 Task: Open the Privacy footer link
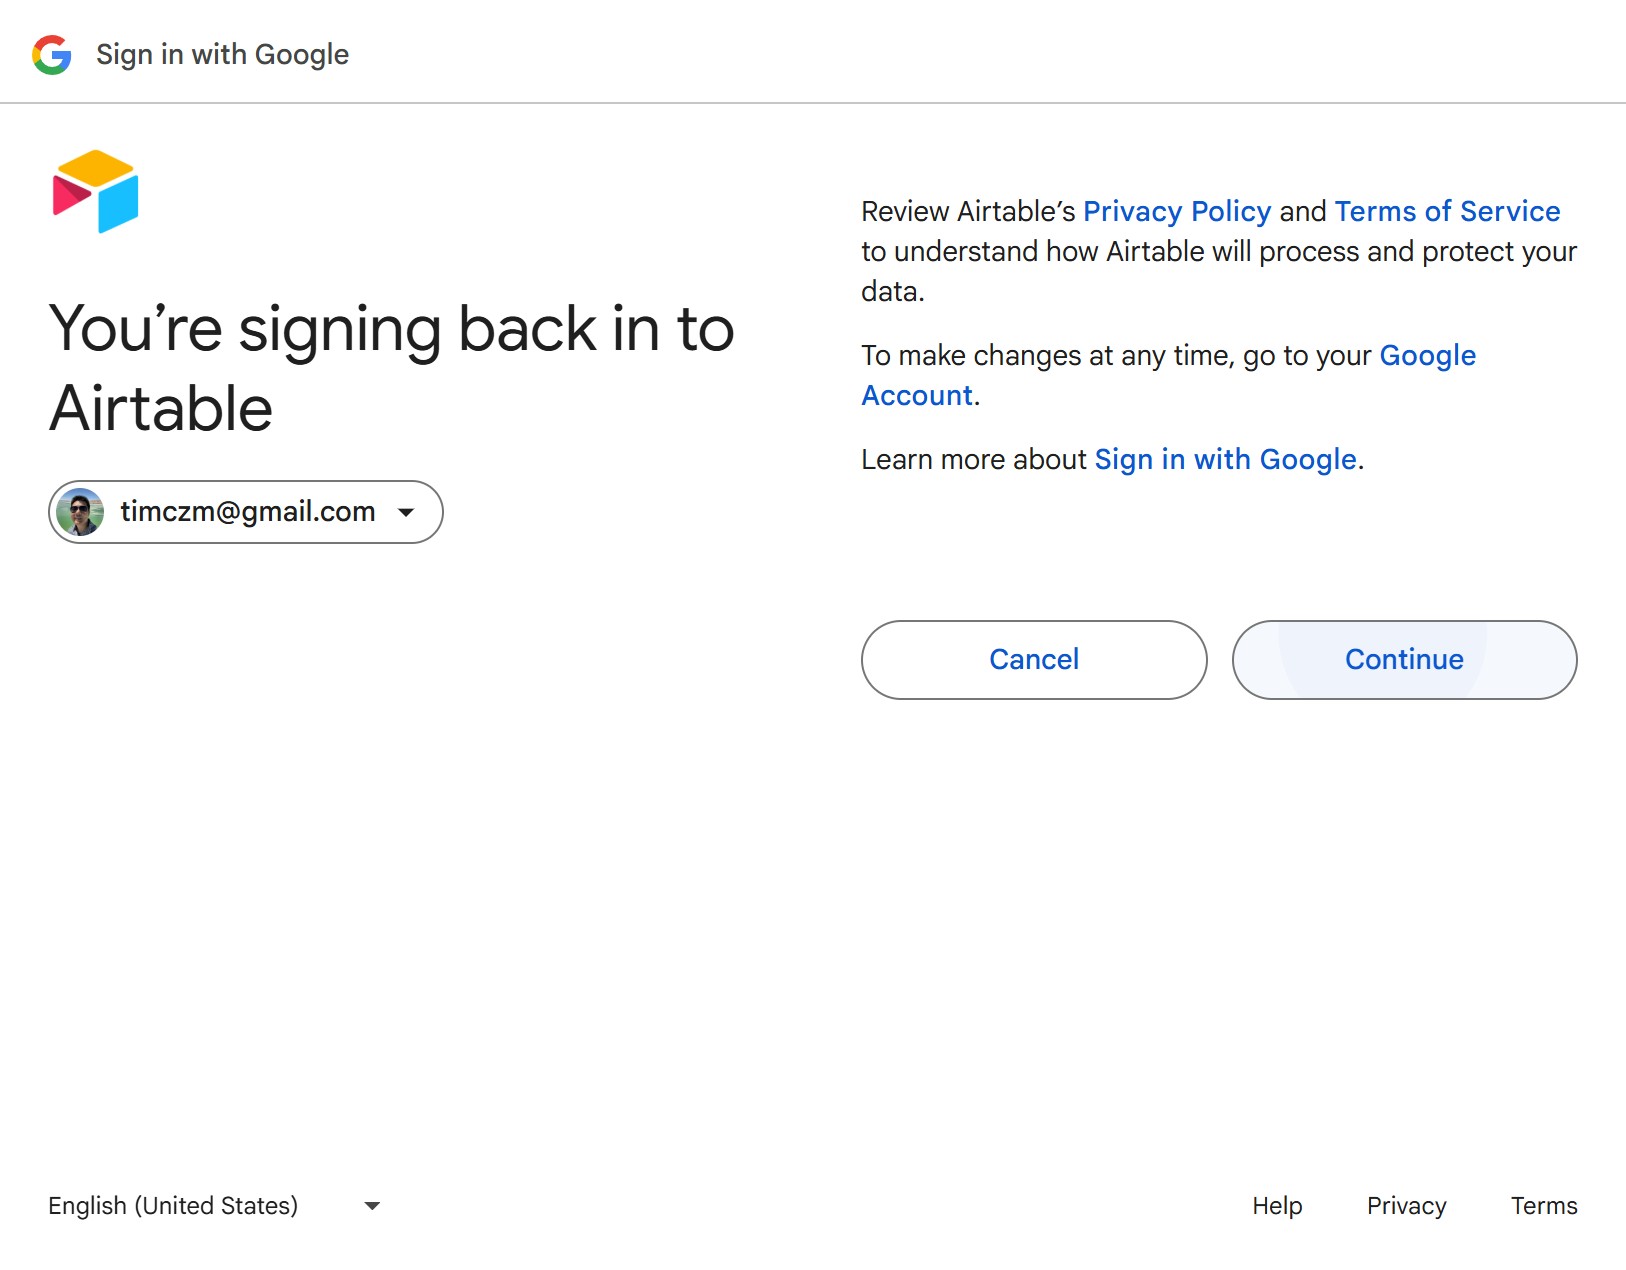tap(1406, 1206)
